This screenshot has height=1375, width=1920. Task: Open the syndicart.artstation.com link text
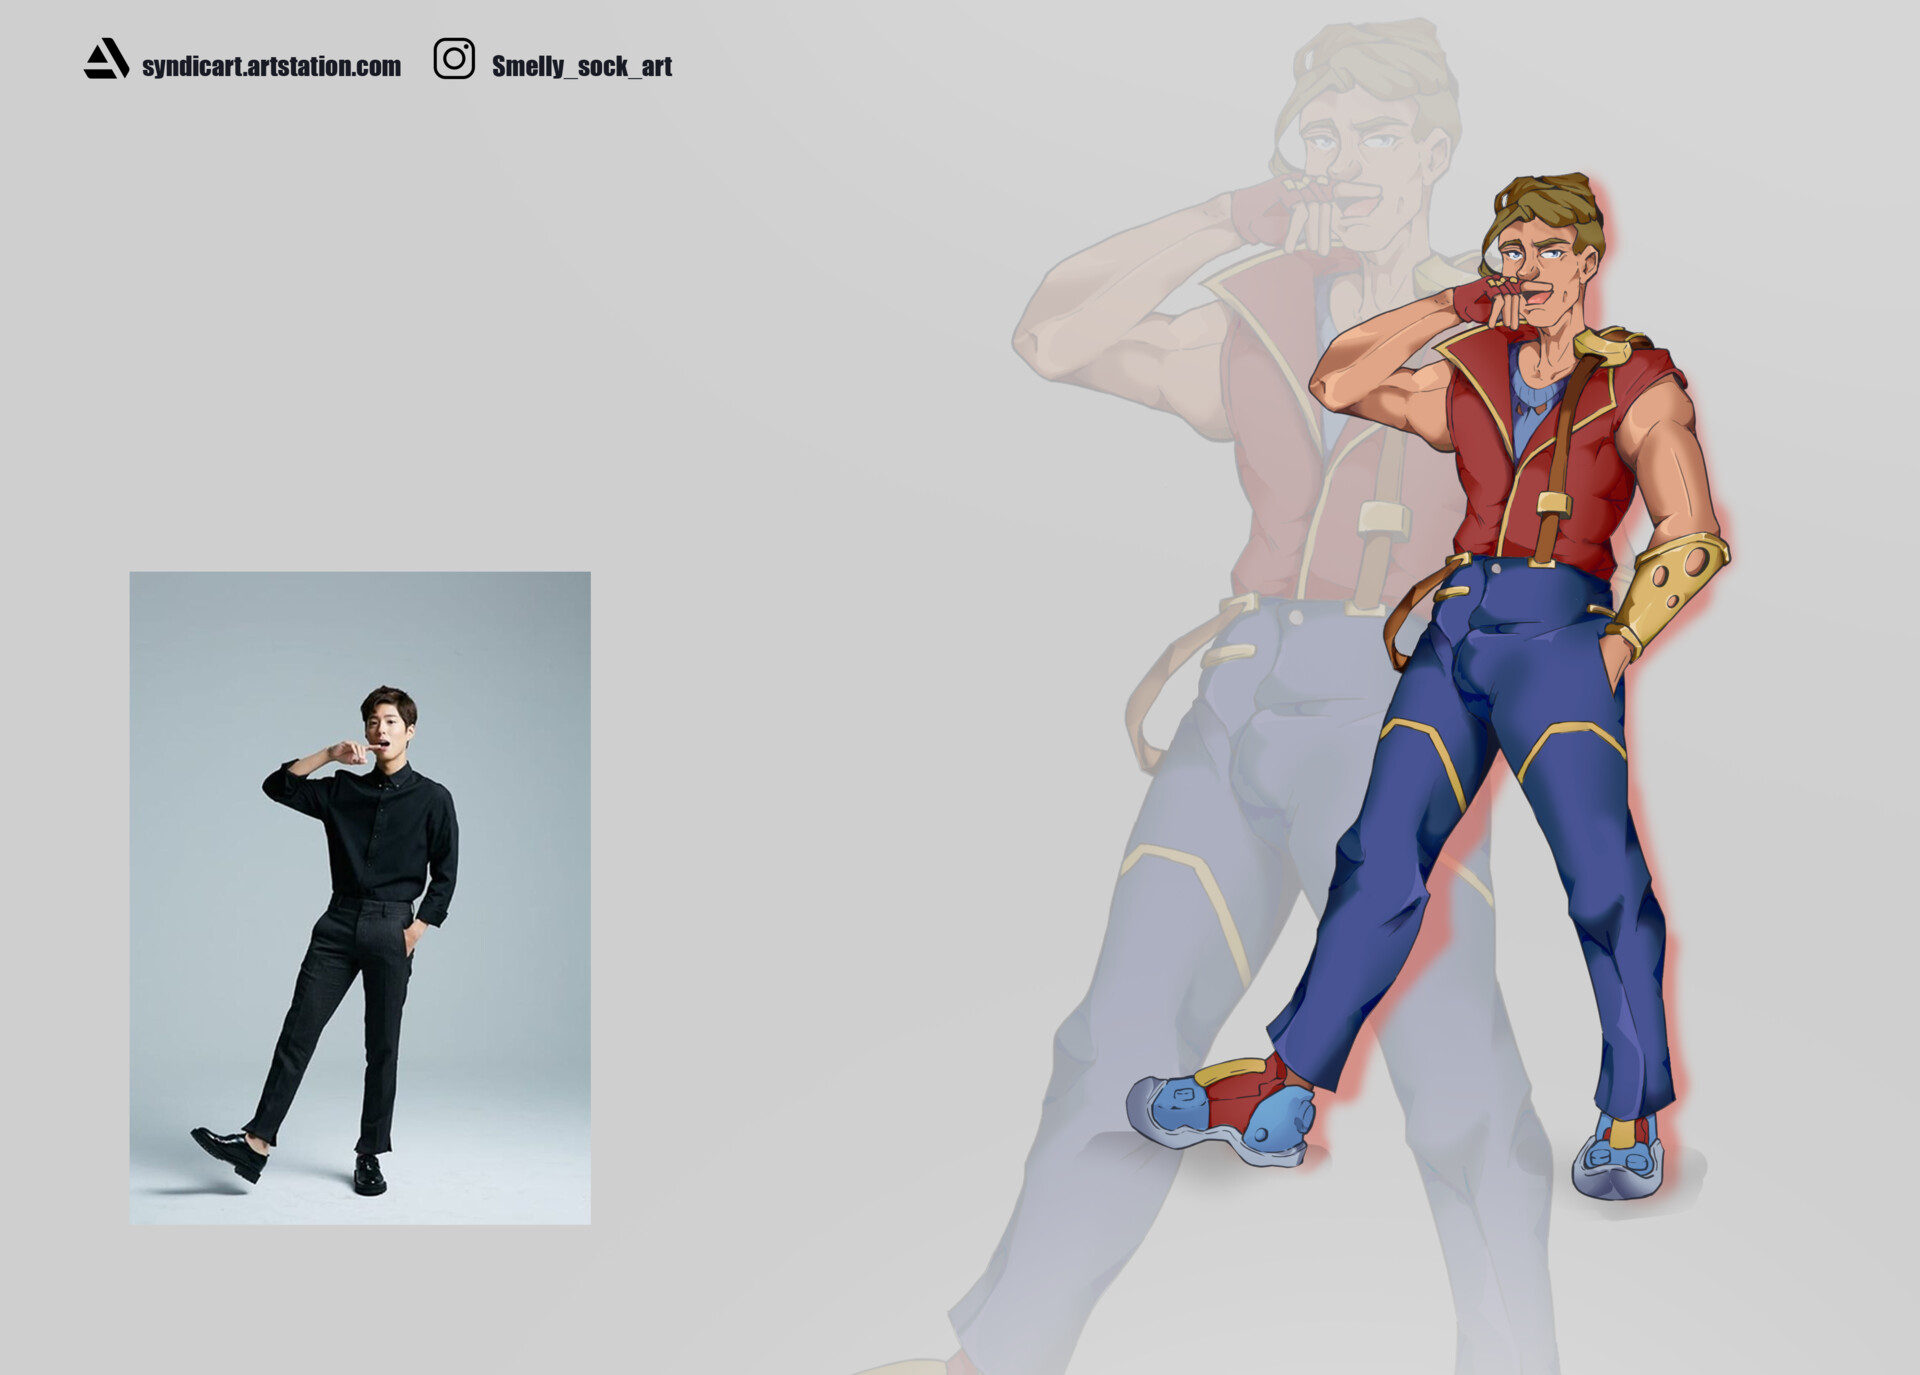coord(271,66)
